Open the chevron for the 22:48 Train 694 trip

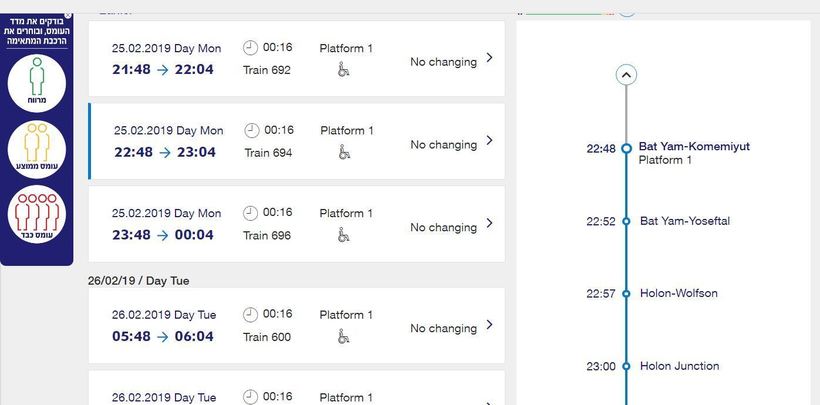(489, 141)
